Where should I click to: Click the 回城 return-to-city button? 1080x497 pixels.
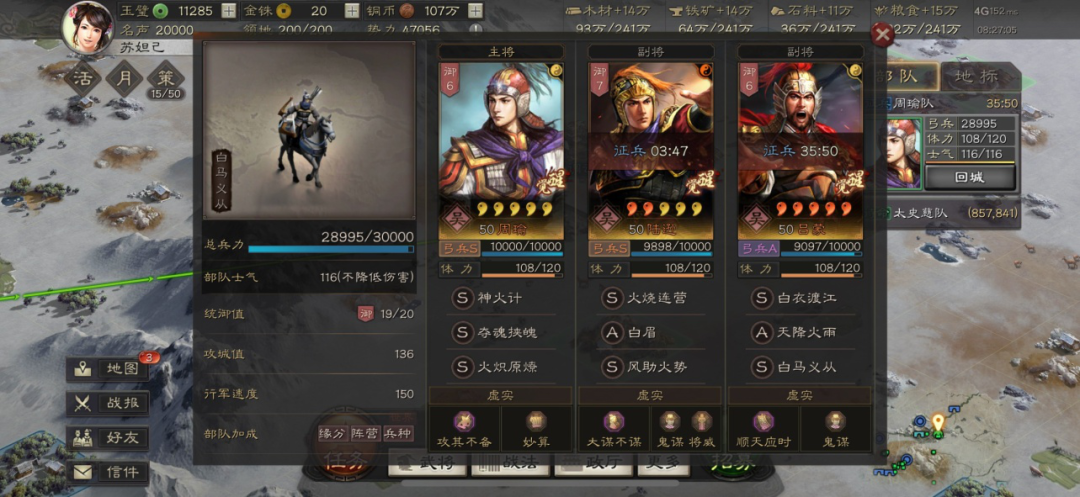coord(969,177)
